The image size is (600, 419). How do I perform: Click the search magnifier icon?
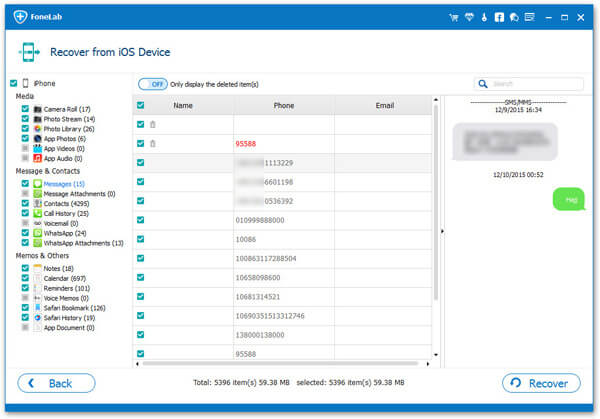[x=483, y=84]
